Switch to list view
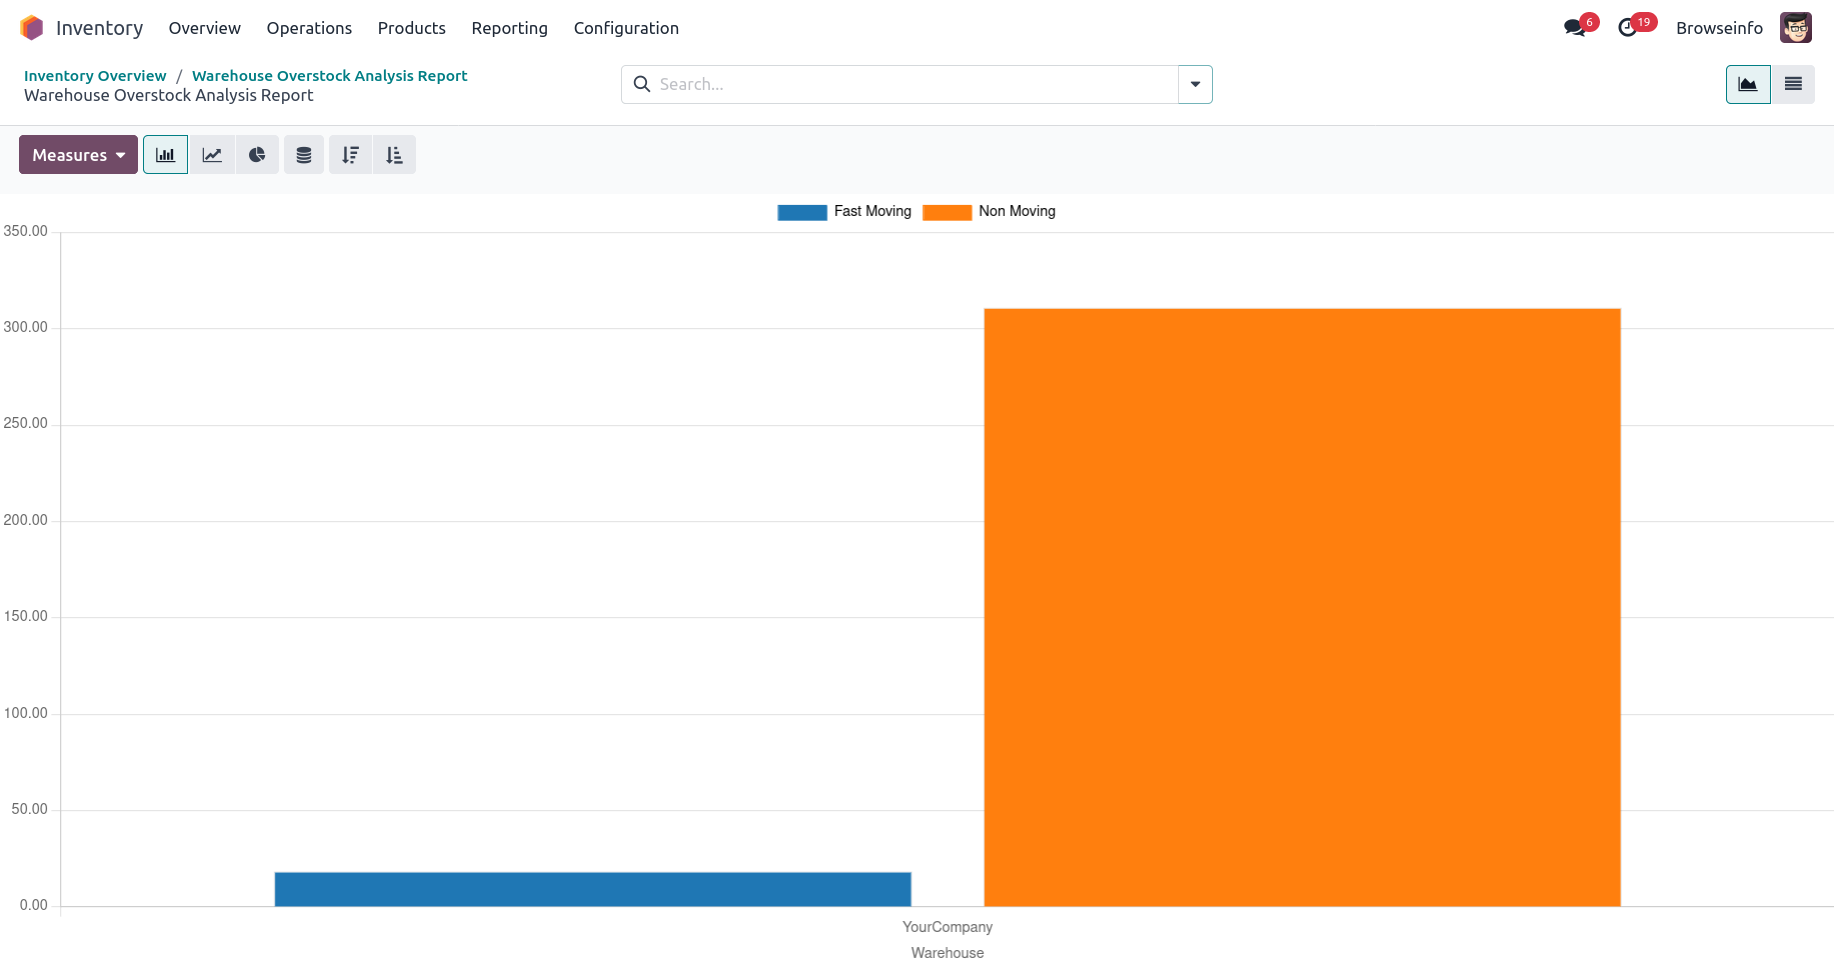 pos(1793,85)
